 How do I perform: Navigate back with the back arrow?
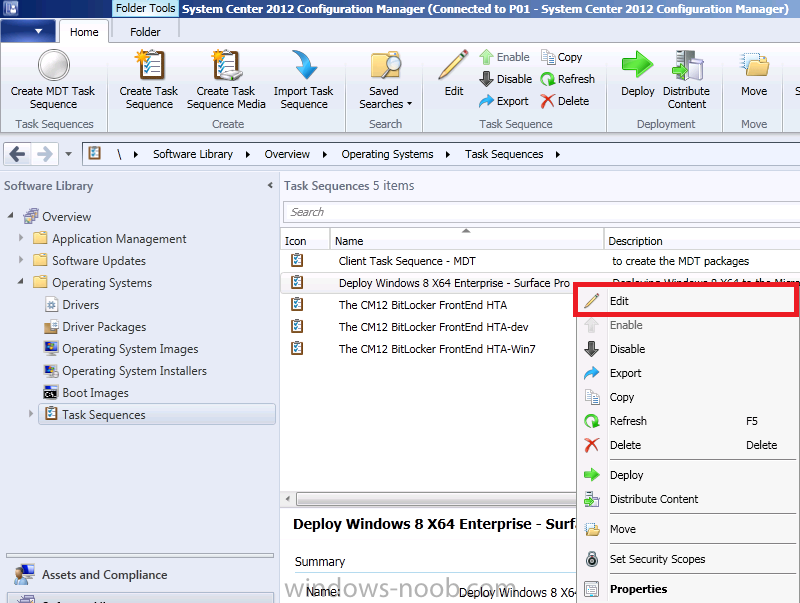pyautogui.click(x=17, y=154)
